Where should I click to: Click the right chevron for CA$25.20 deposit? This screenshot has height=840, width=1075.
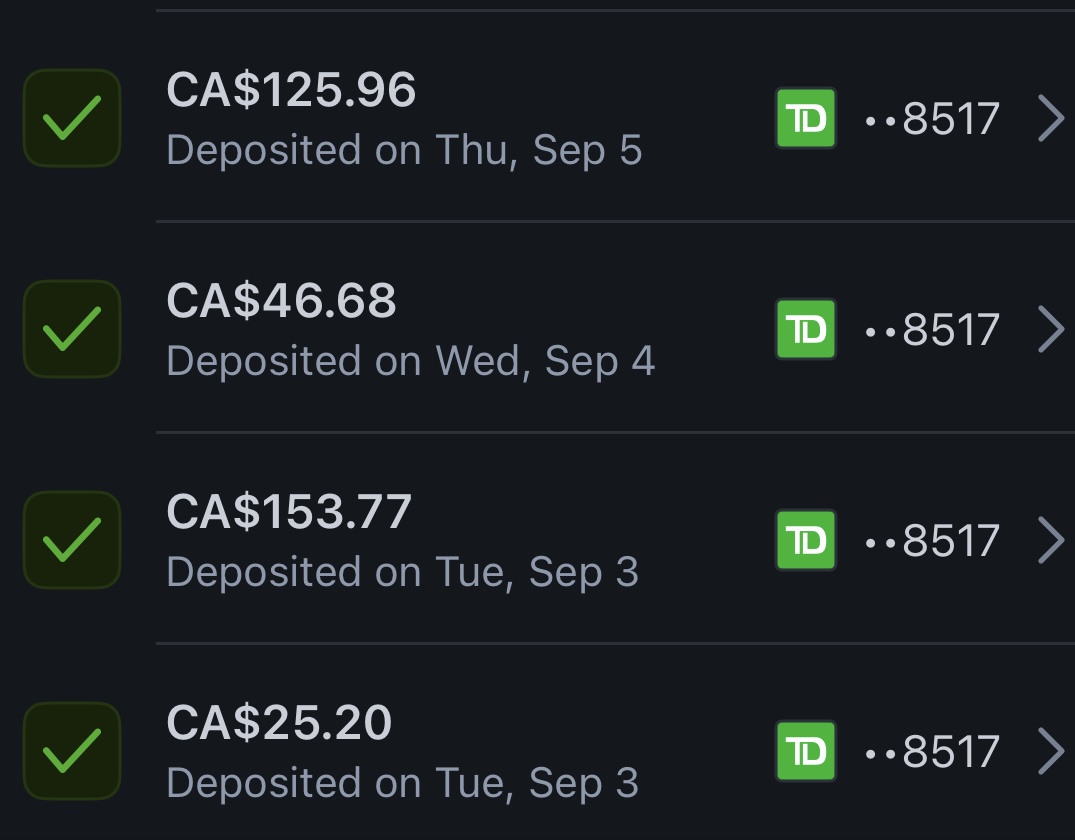point(1051,751)
